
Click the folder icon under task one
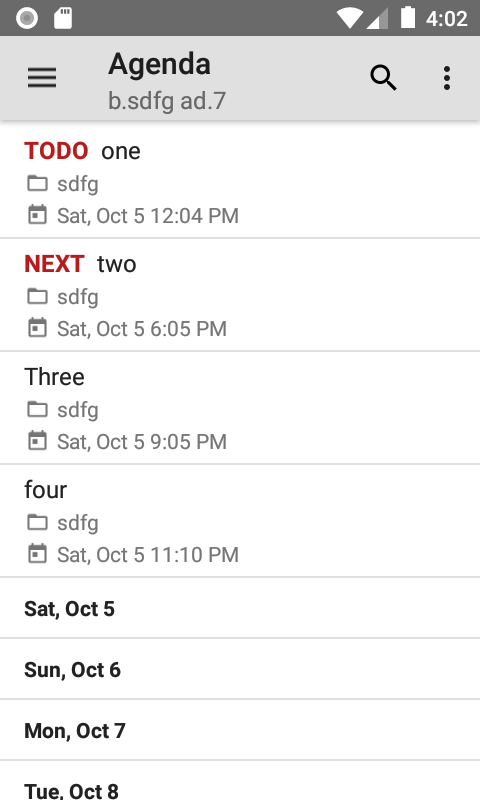coord(37,183)
